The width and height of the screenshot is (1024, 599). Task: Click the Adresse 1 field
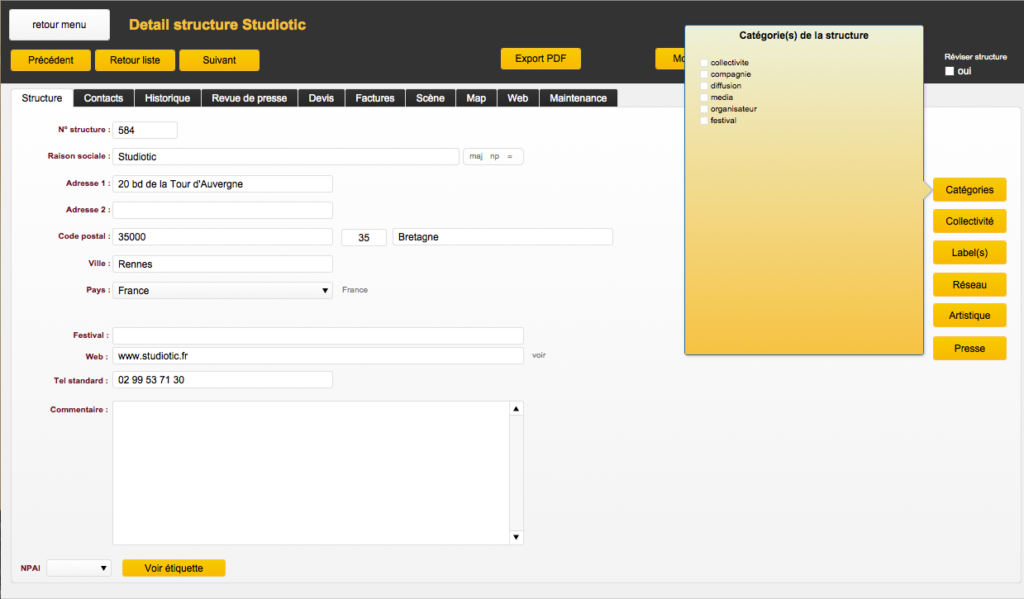click(223, 184)
